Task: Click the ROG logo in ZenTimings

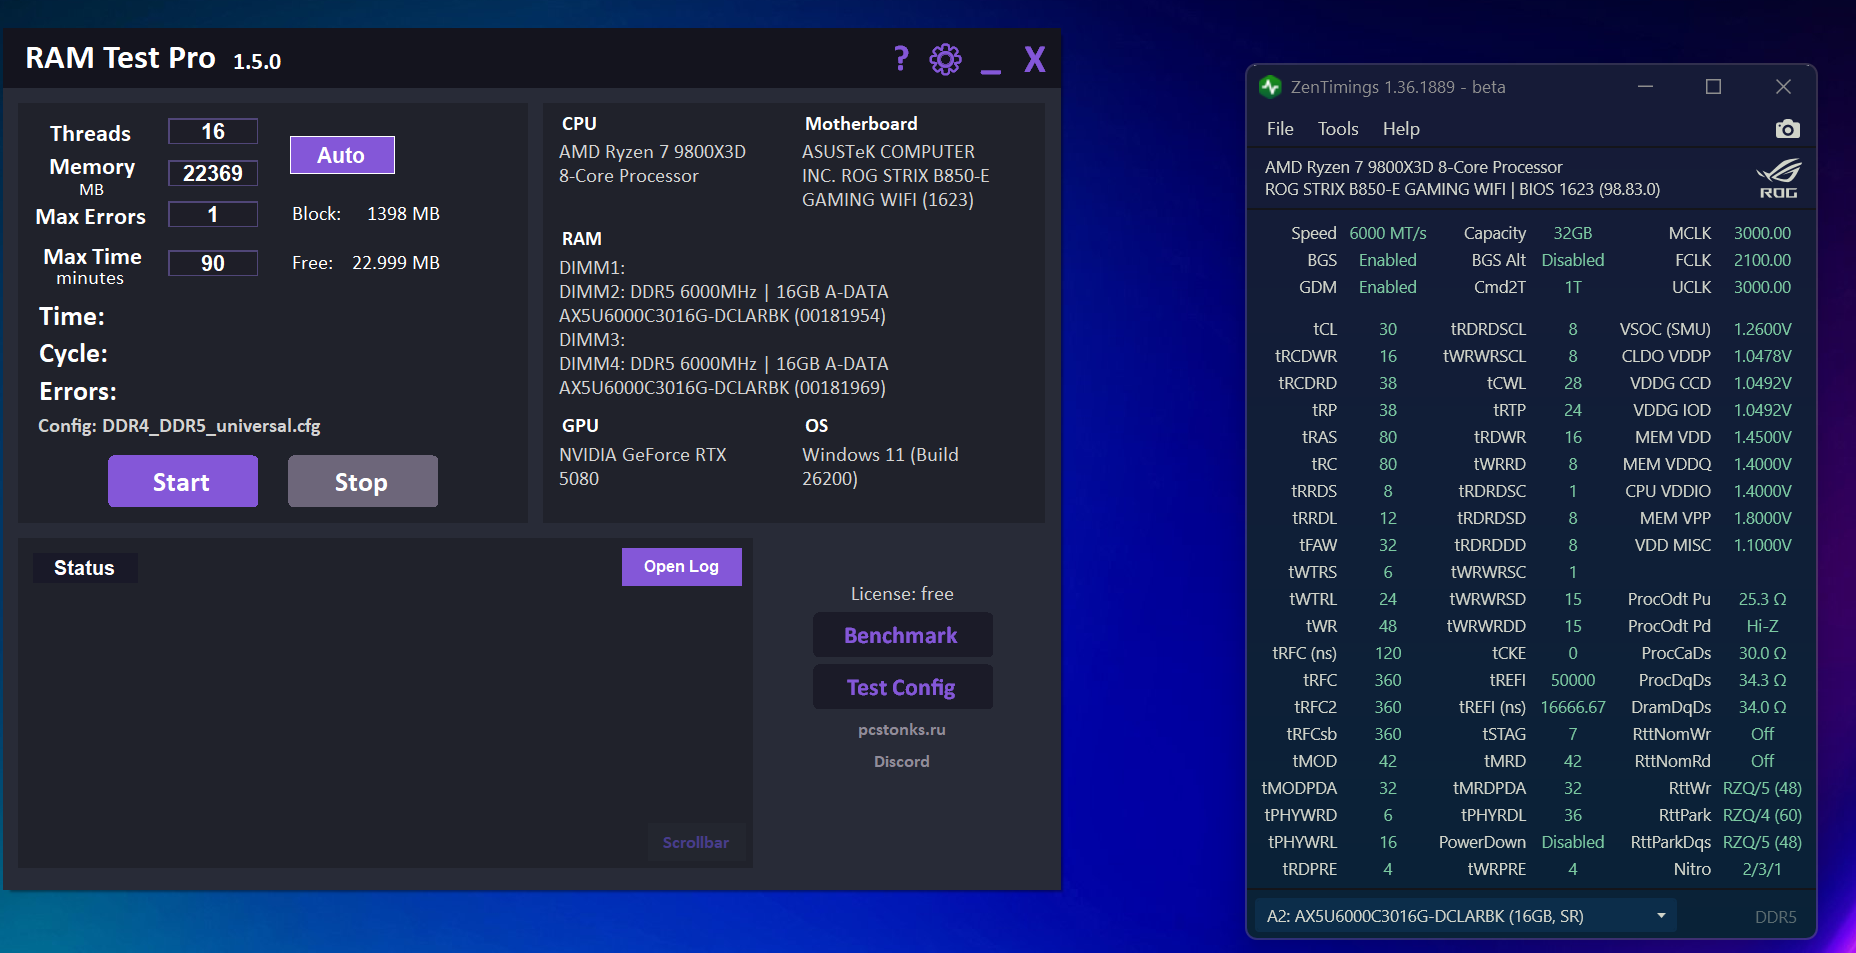Action: pyautogui.click(x=1779, y=178)
